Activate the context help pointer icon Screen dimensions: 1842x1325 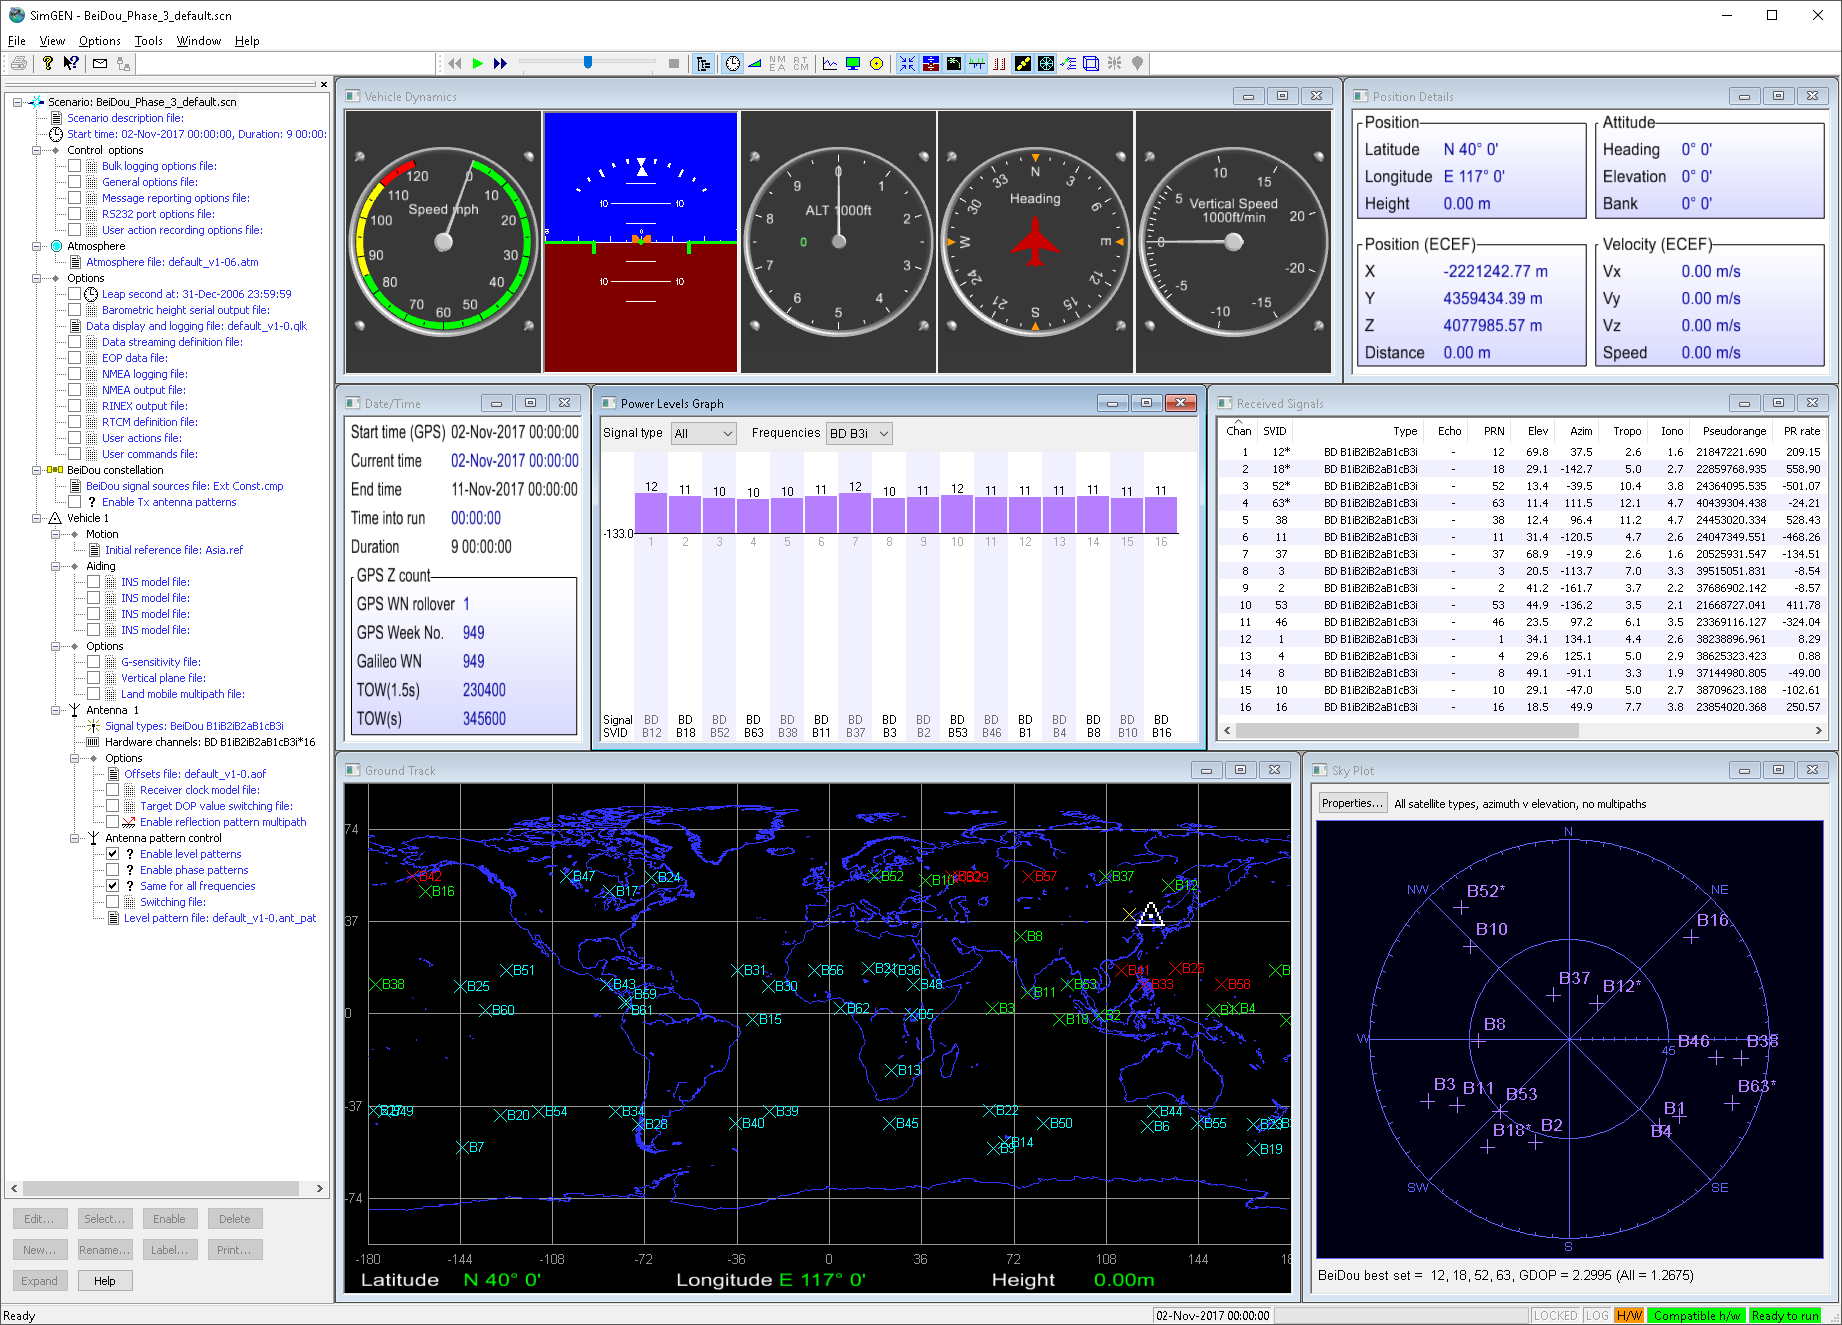pyautogui.click(x=70, y=63)
